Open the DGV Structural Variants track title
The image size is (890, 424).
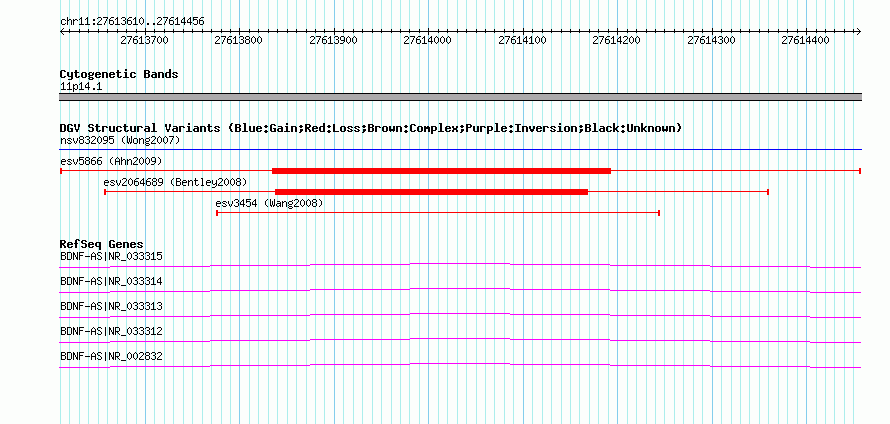pos(371,128)
